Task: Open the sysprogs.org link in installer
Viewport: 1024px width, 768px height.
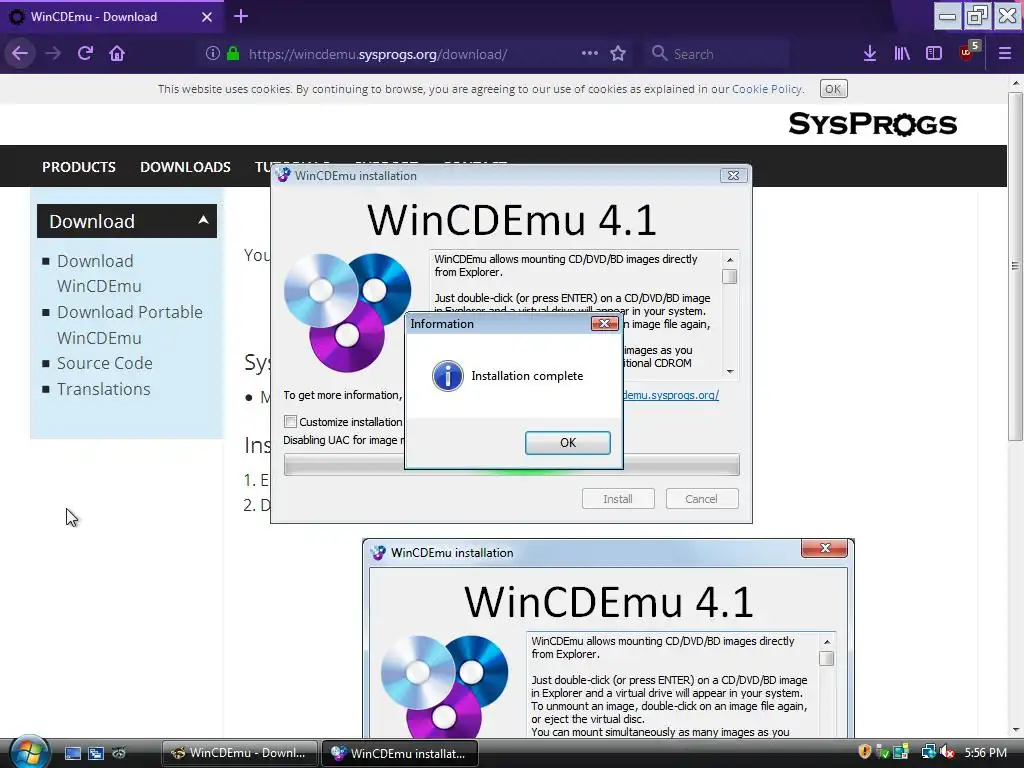Action: (671, 395)
